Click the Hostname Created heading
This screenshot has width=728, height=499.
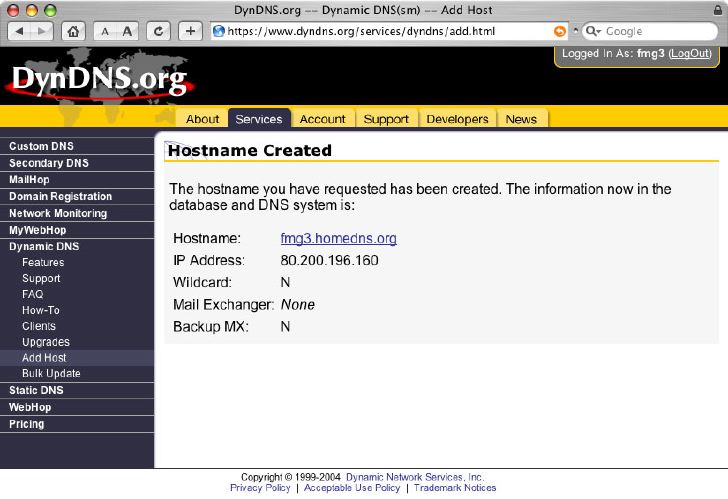(250, 150)
